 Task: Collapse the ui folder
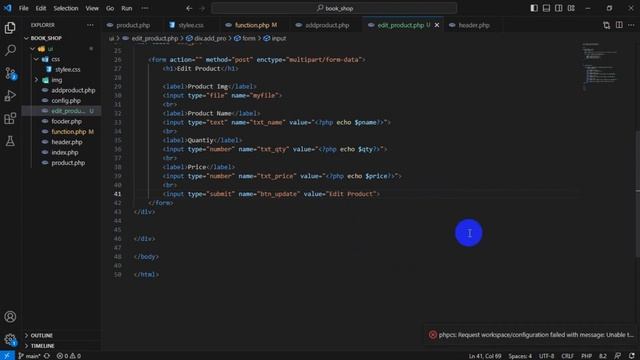pos(33,49)
